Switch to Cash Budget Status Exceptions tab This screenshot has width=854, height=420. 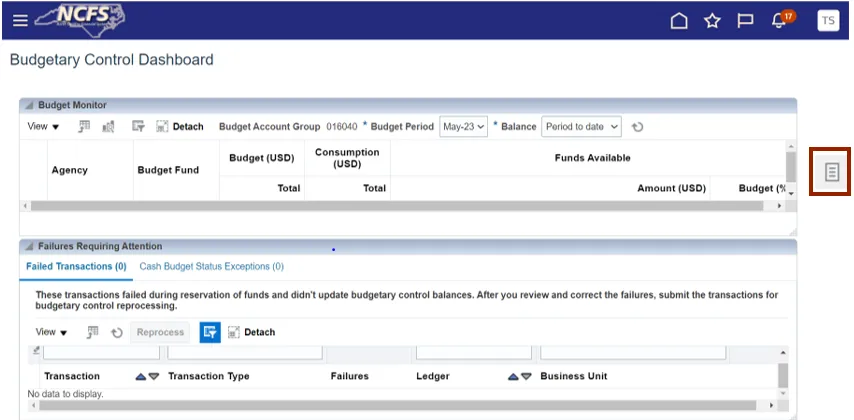211,267
